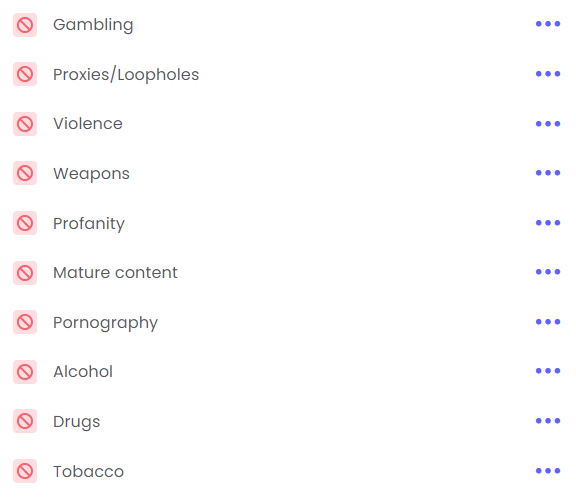This screenshot has width=576, height=501.
Task: Open the more options menu for Proxies/Loopholes
Action: coord(548,74)
